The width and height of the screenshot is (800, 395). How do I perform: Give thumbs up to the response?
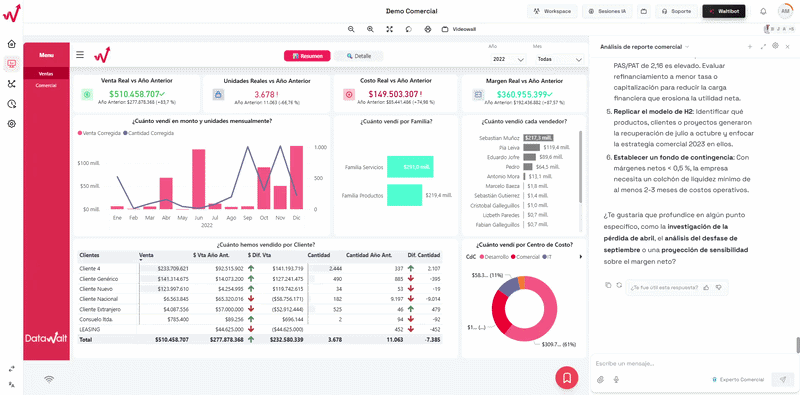(706, 287)
